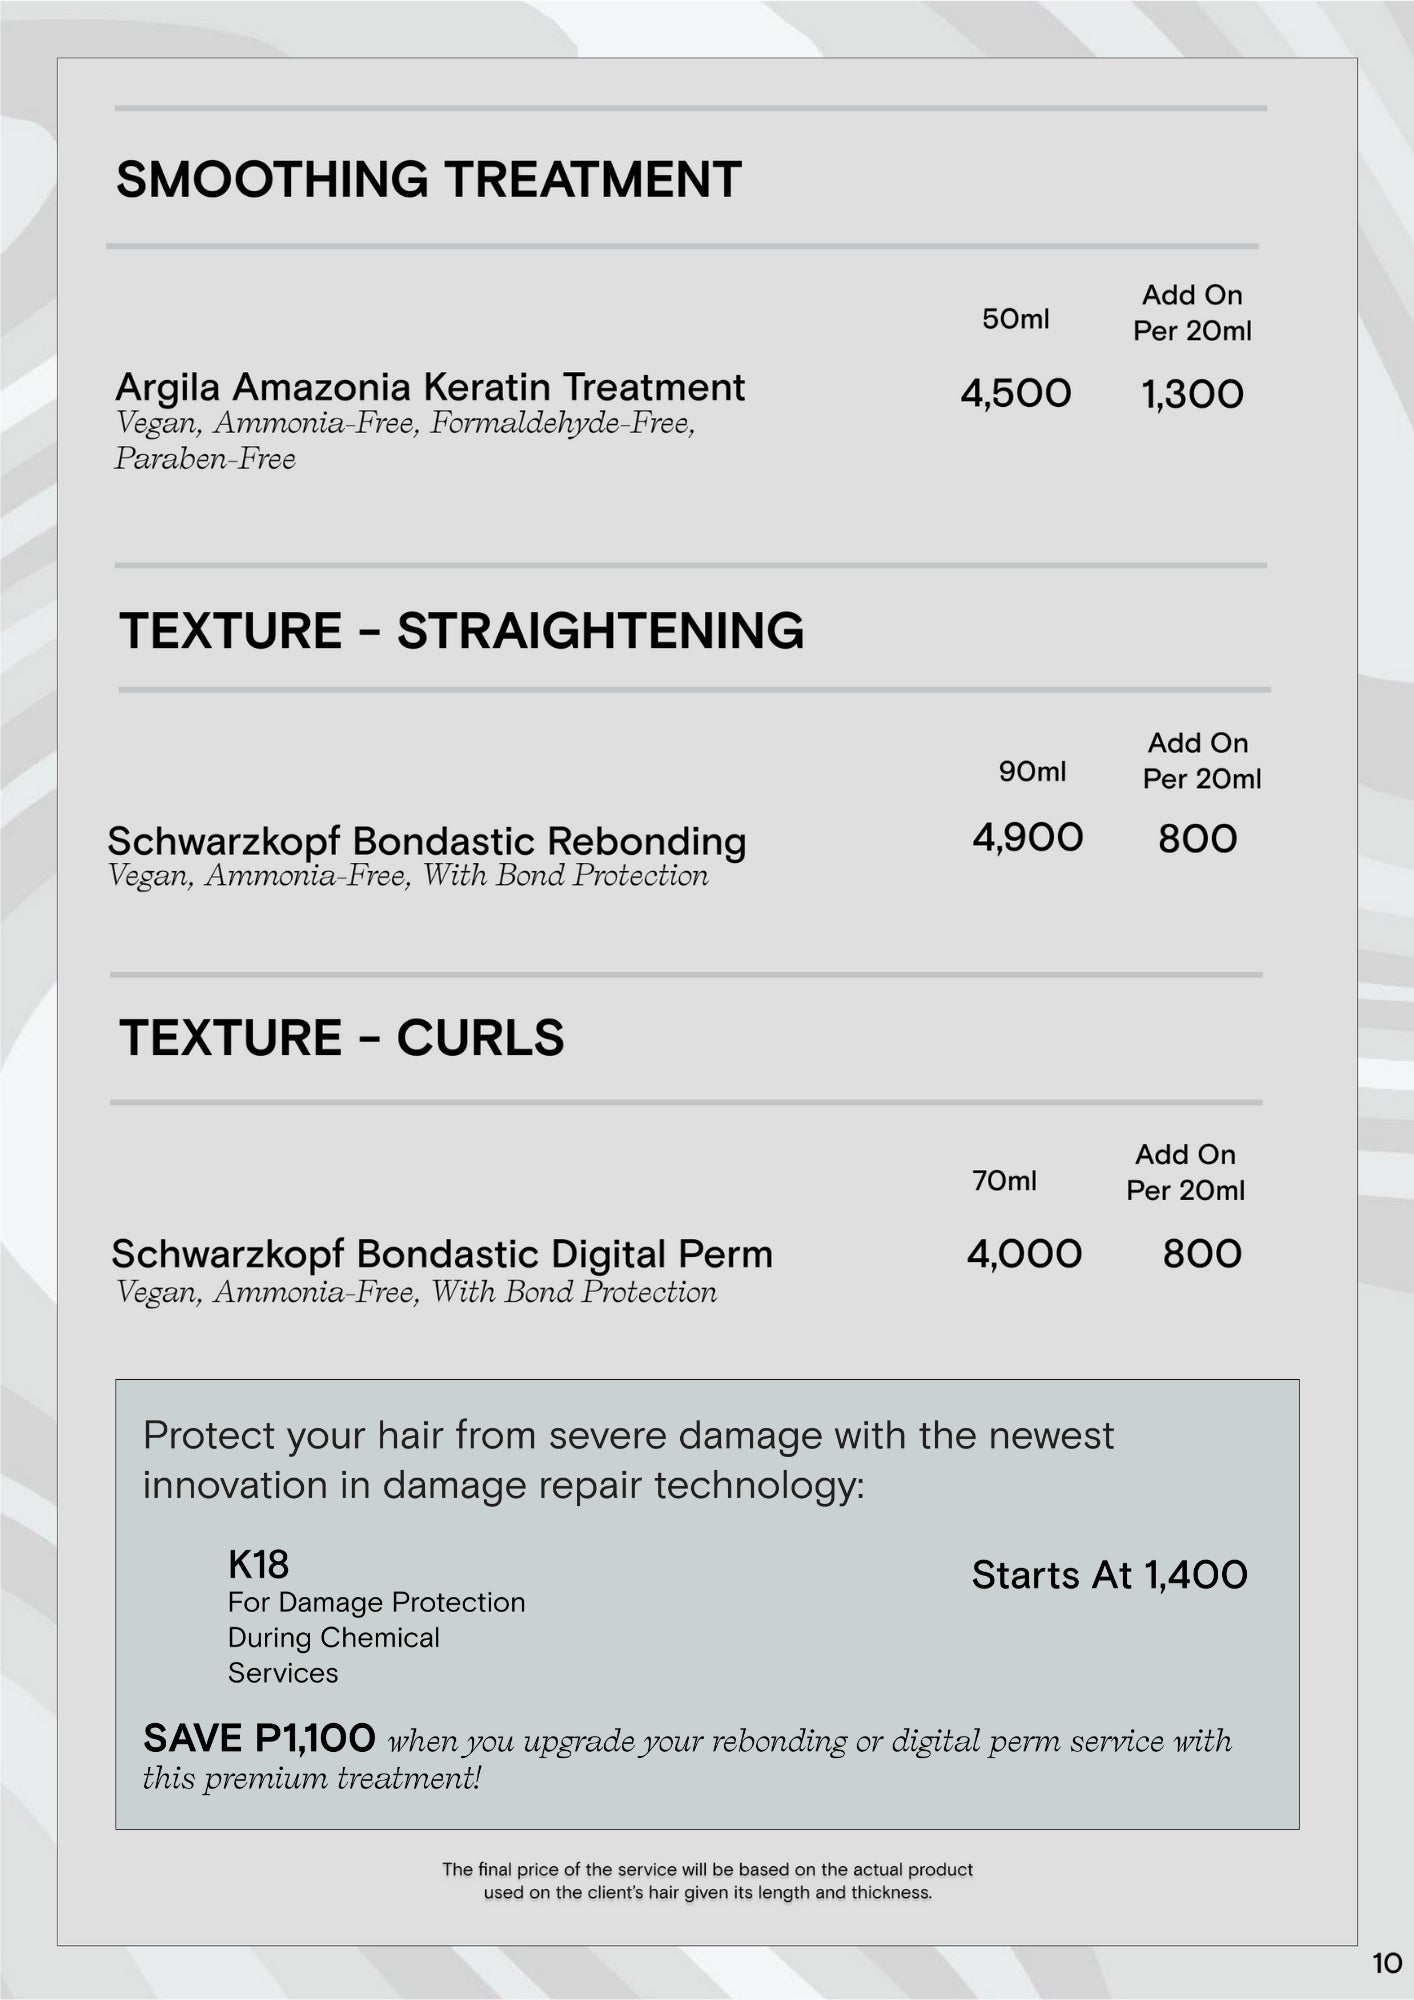Click the K18 treatment name
Image resolution: width=1414 pixels, height=2000 pixels.
tap(258, 1564)
